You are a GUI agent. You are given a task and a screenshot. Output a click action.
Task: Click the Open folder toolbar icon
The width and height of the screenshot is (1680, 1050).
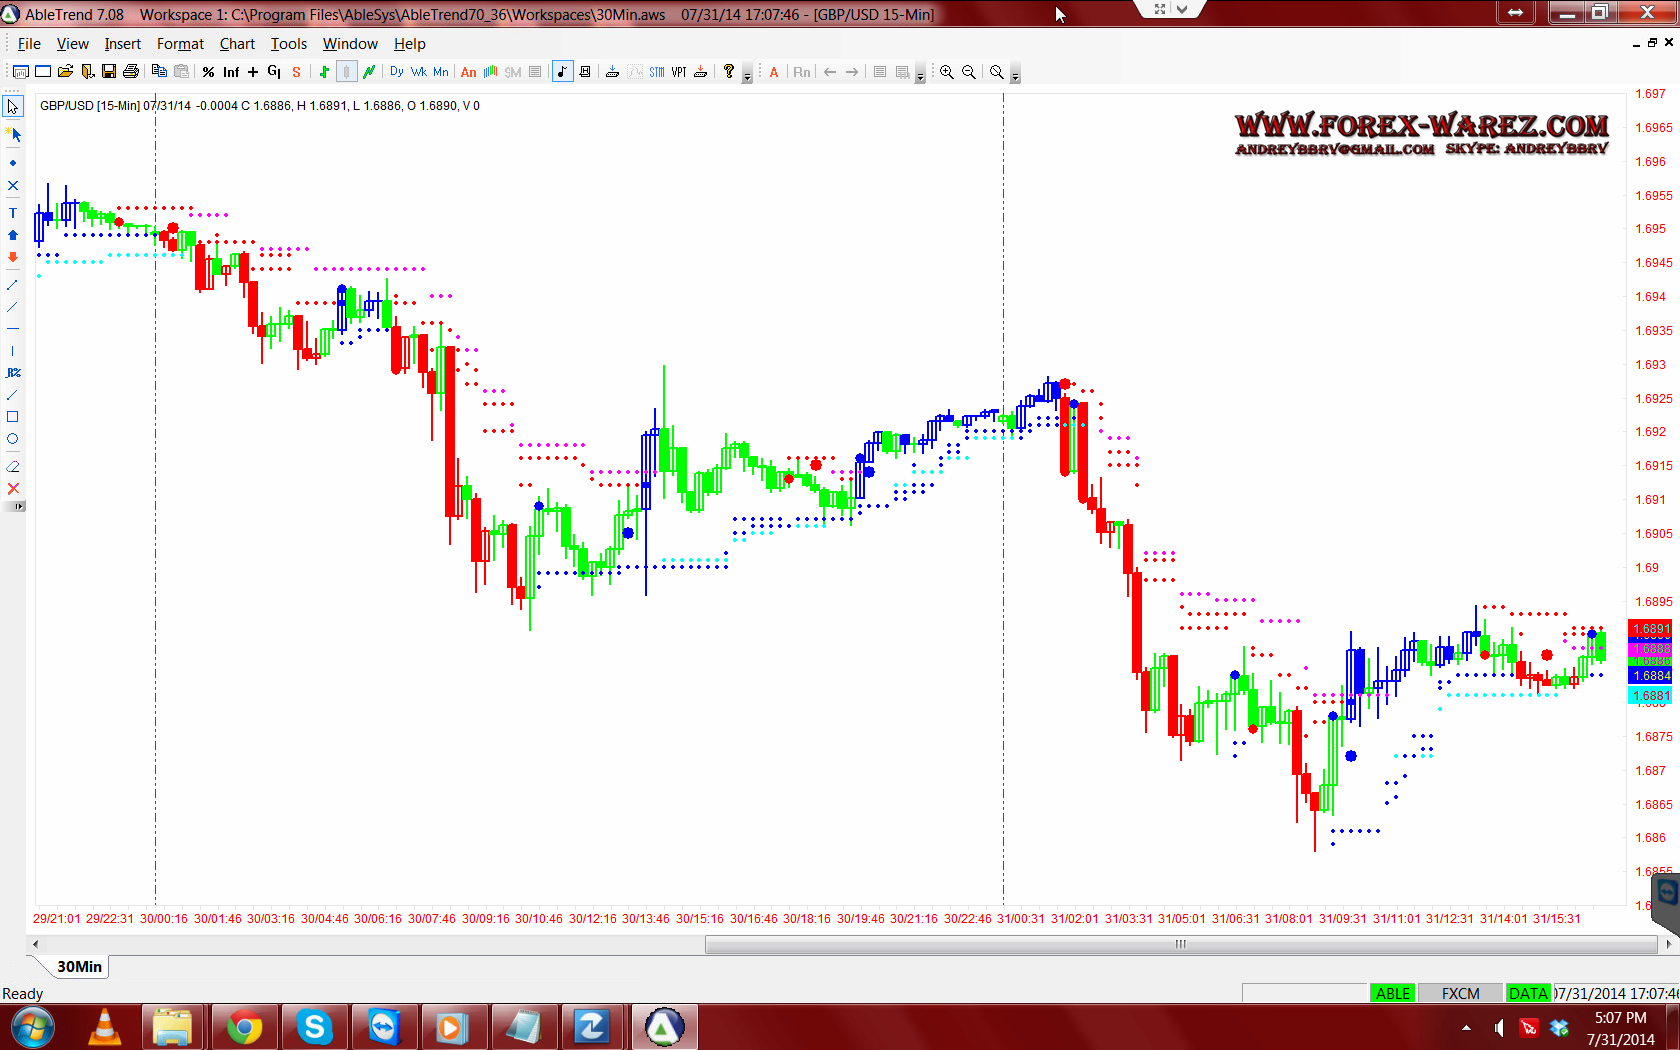[65, 72]
